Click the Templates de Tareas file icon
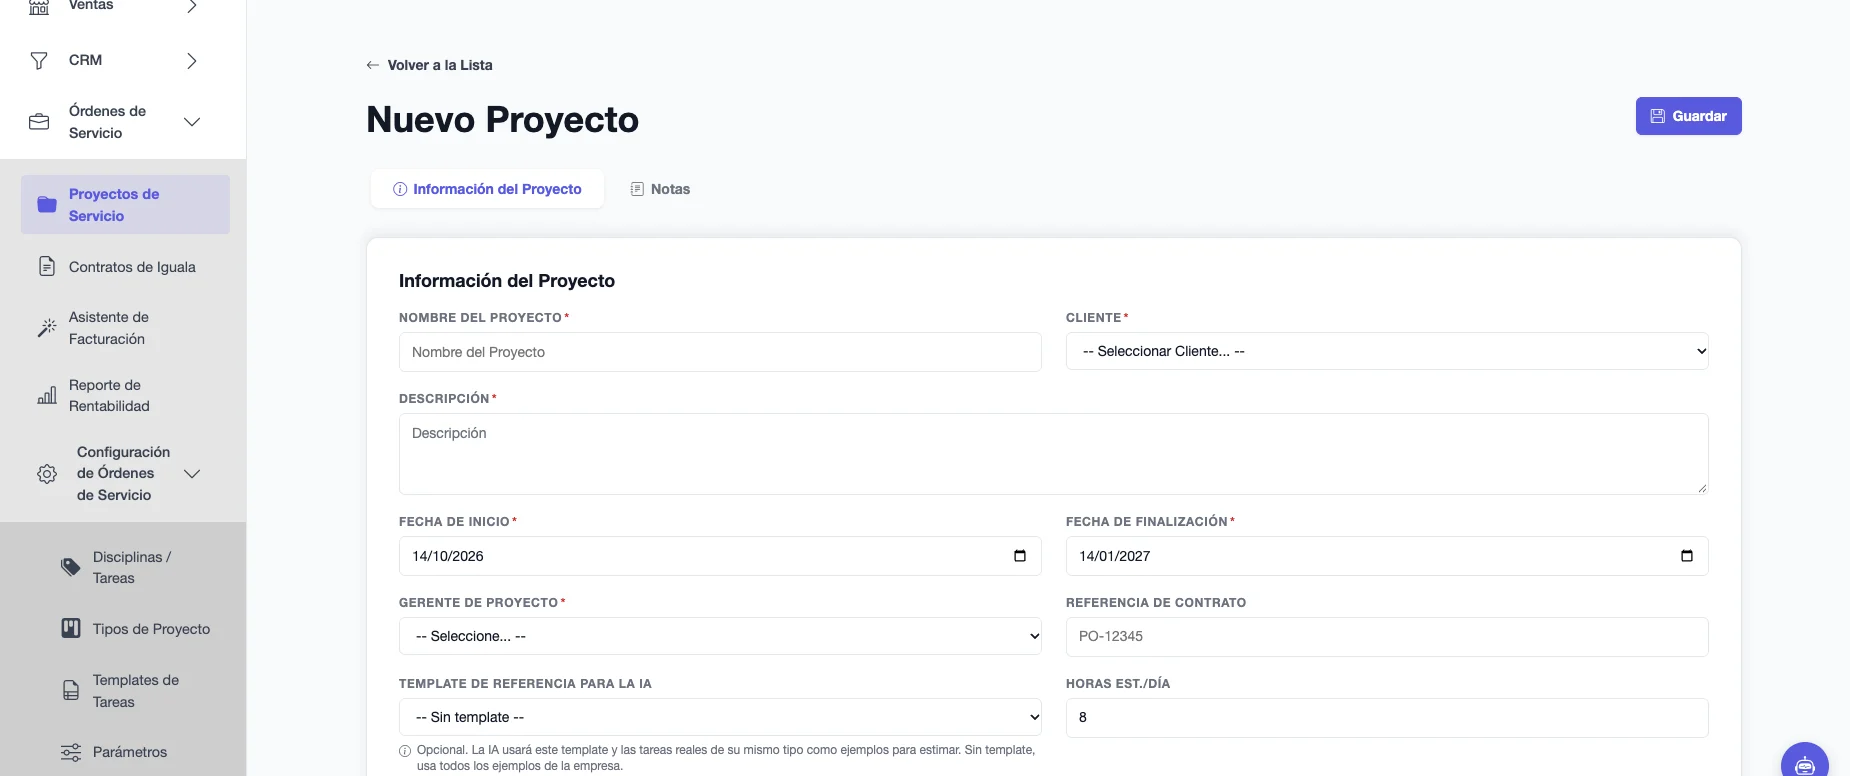 [x=71, y=691]
